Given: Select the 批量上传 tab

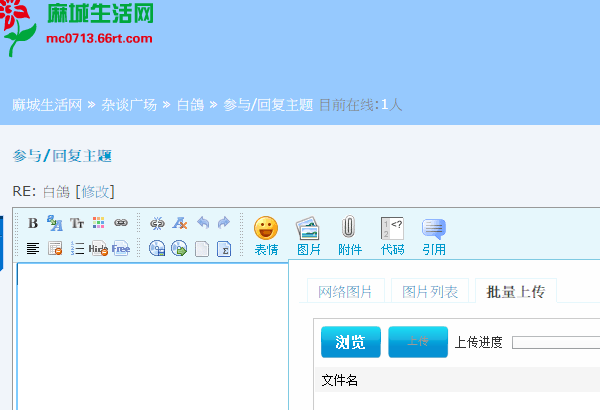Looking at the screenshot, I should (515, 291).
